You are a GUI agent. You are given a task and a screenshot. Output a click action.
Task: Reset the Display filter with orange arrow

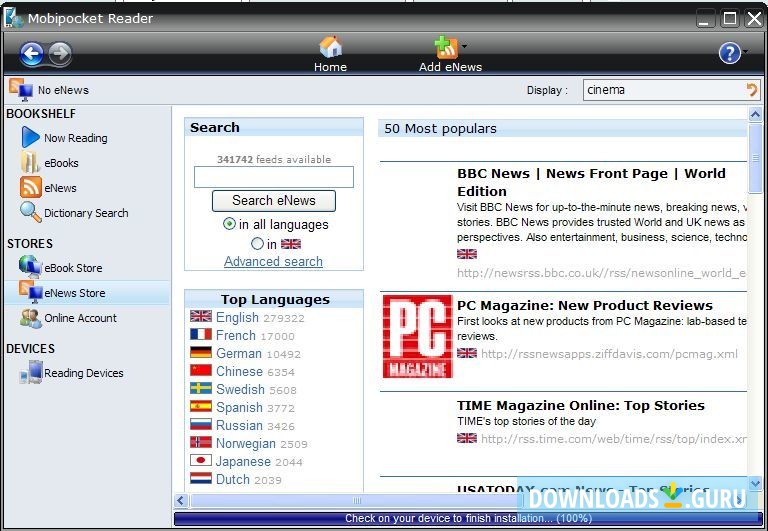tap(752, 90)
